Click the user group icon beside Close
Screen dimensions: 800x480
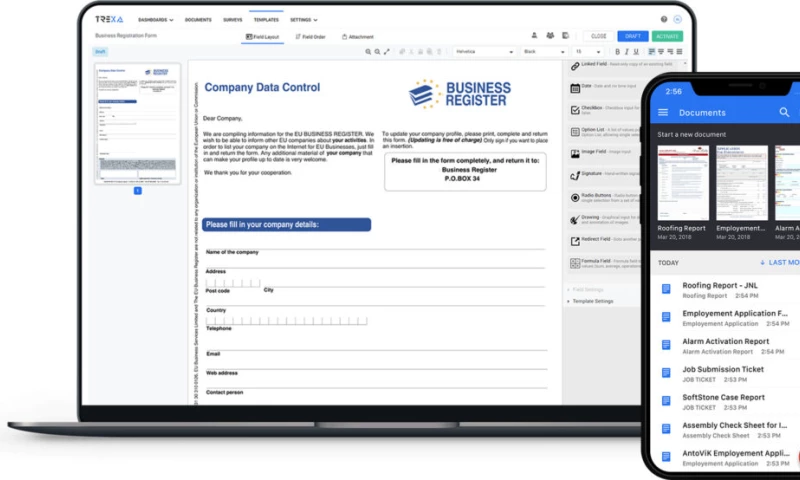[550, 36]
